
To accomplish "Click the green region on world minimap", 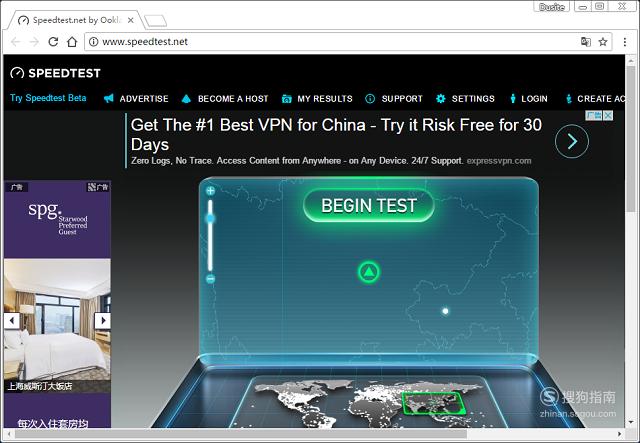I will point(433,403).
